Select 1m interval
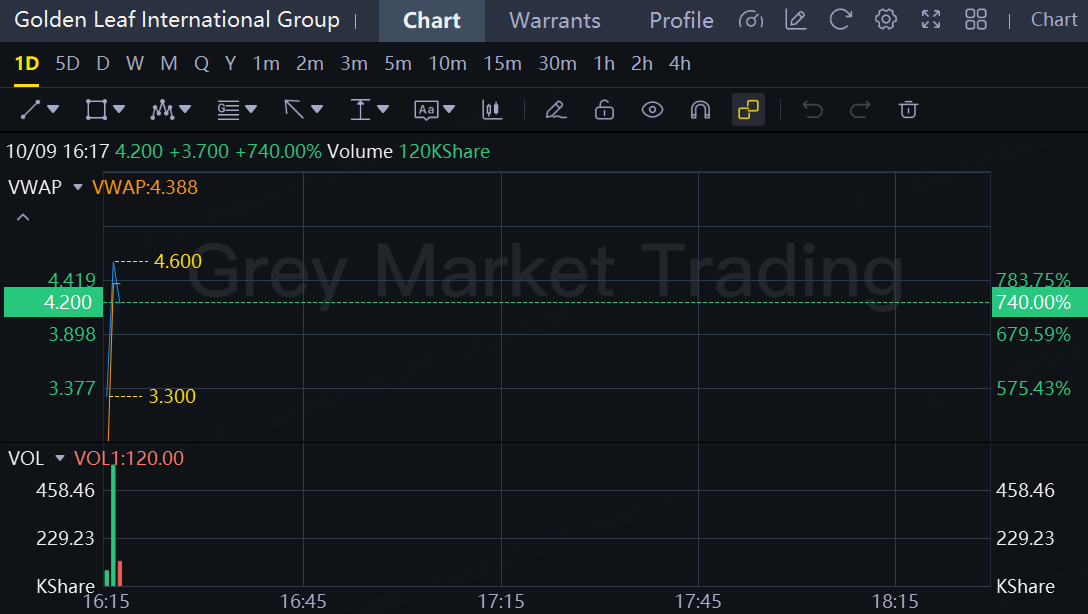Screen dimensions: 1088x614 click(x=266, y=64)
